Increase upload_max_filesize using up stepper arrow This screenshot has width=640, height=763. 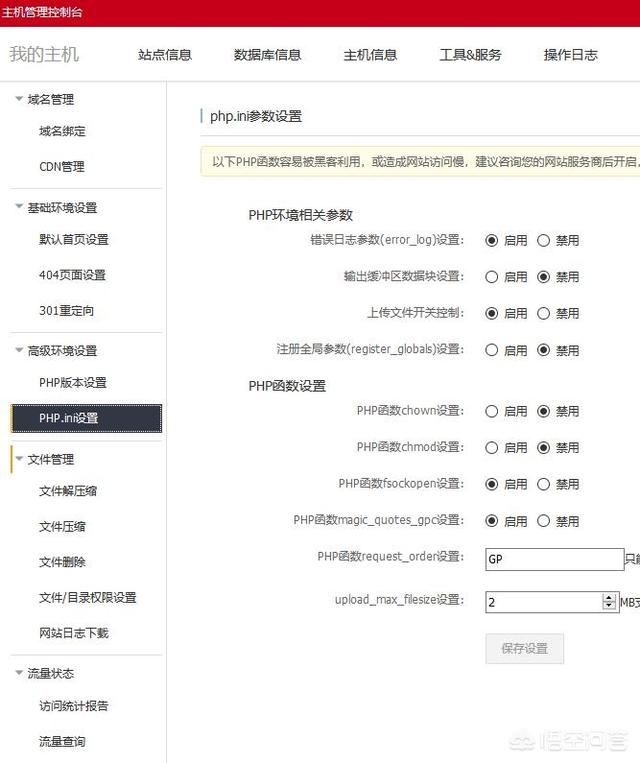click(x=609, y=597)
